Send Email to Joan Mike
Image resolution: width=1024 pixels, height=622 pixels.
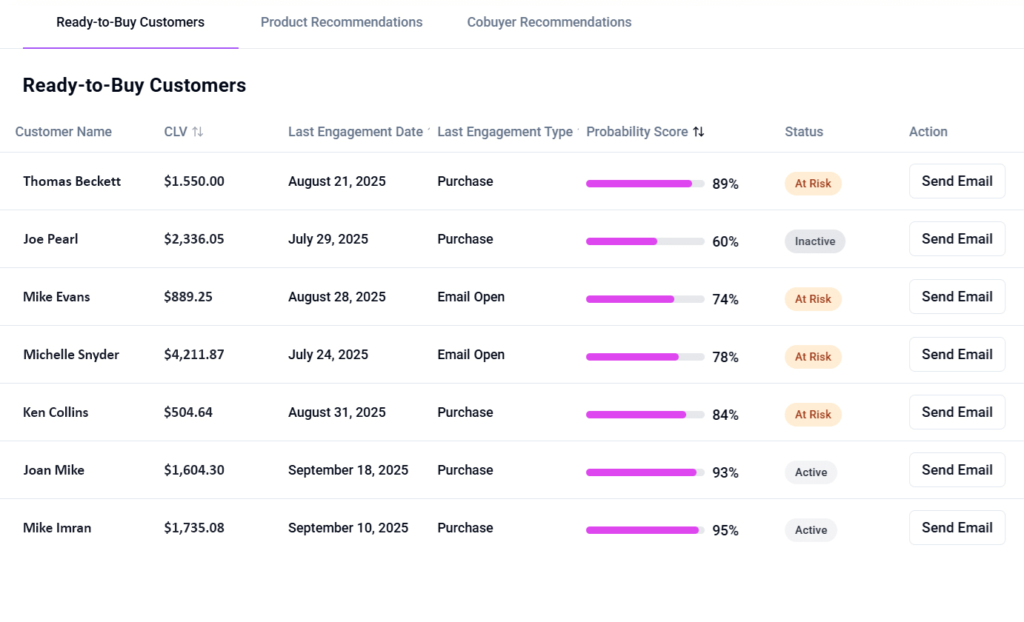(x=956, y=470)
